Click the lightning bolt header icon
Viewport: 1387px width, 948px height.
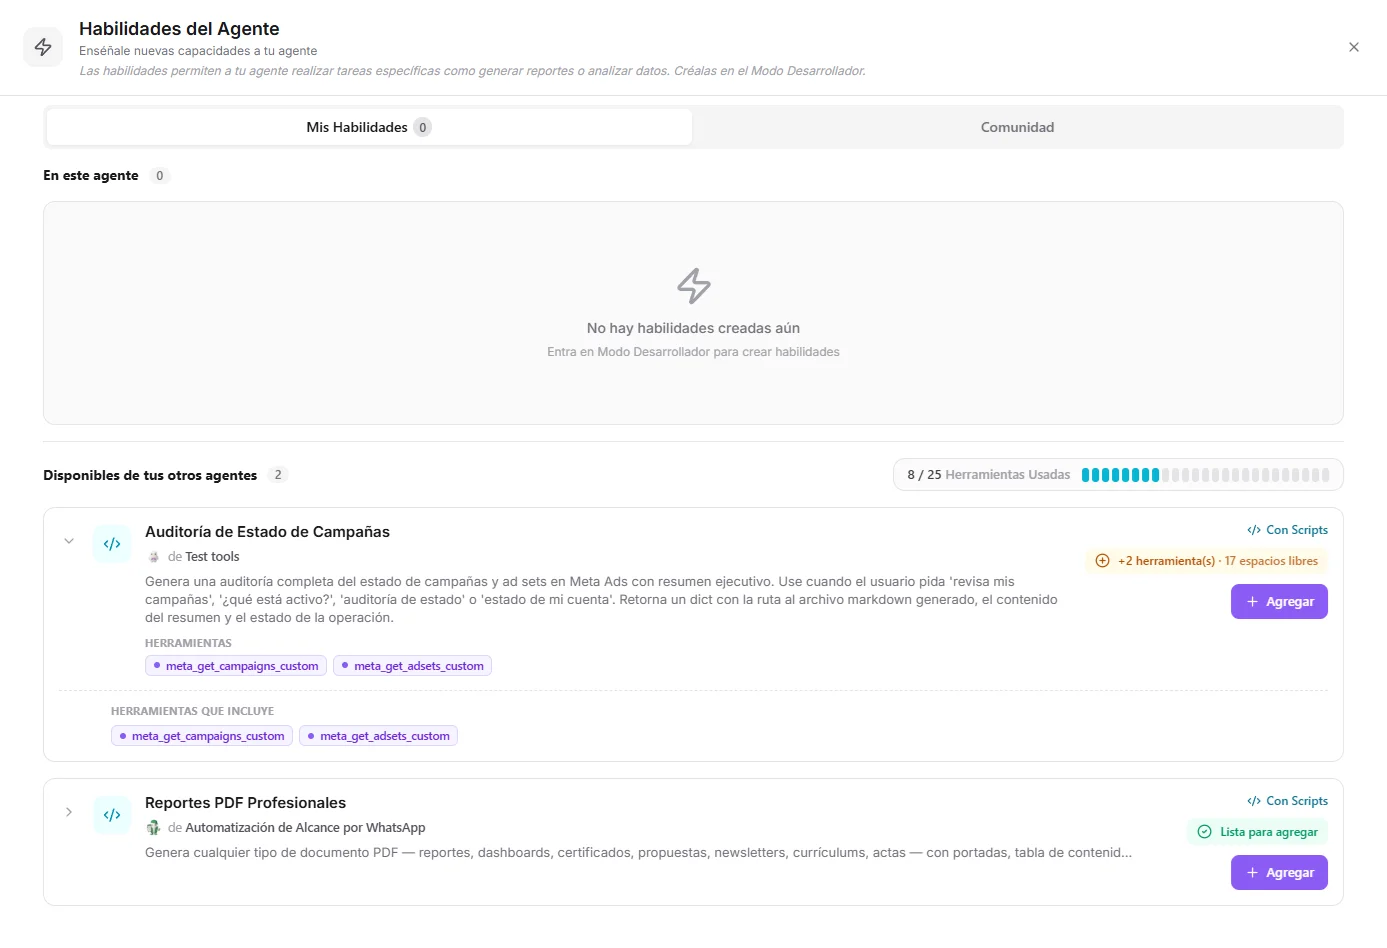click(43, 47)
